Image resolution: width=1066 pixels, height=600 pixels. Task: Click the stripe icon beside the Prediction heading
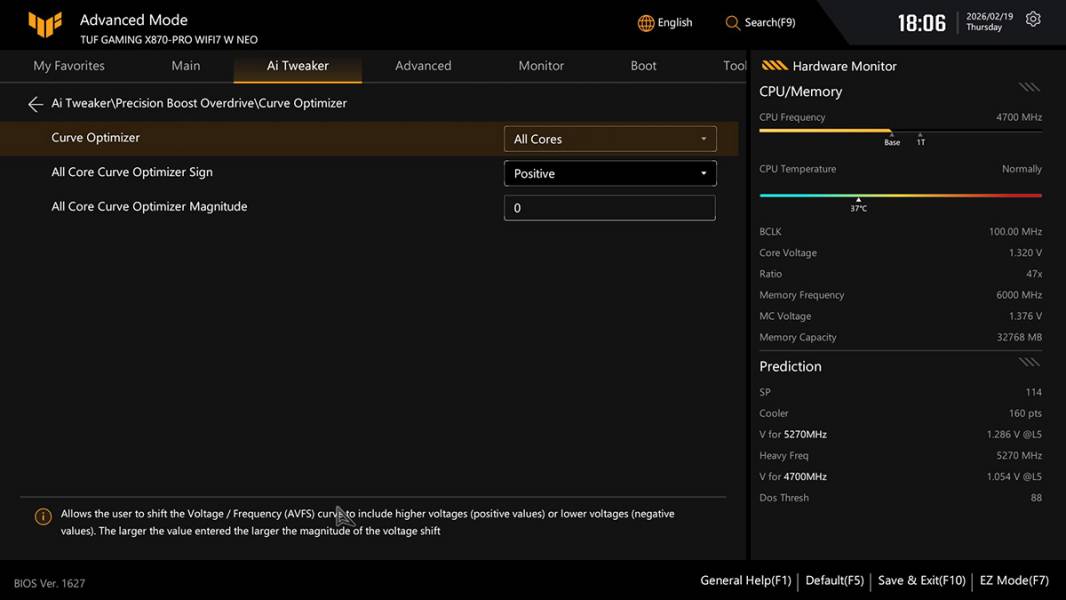1029,362
